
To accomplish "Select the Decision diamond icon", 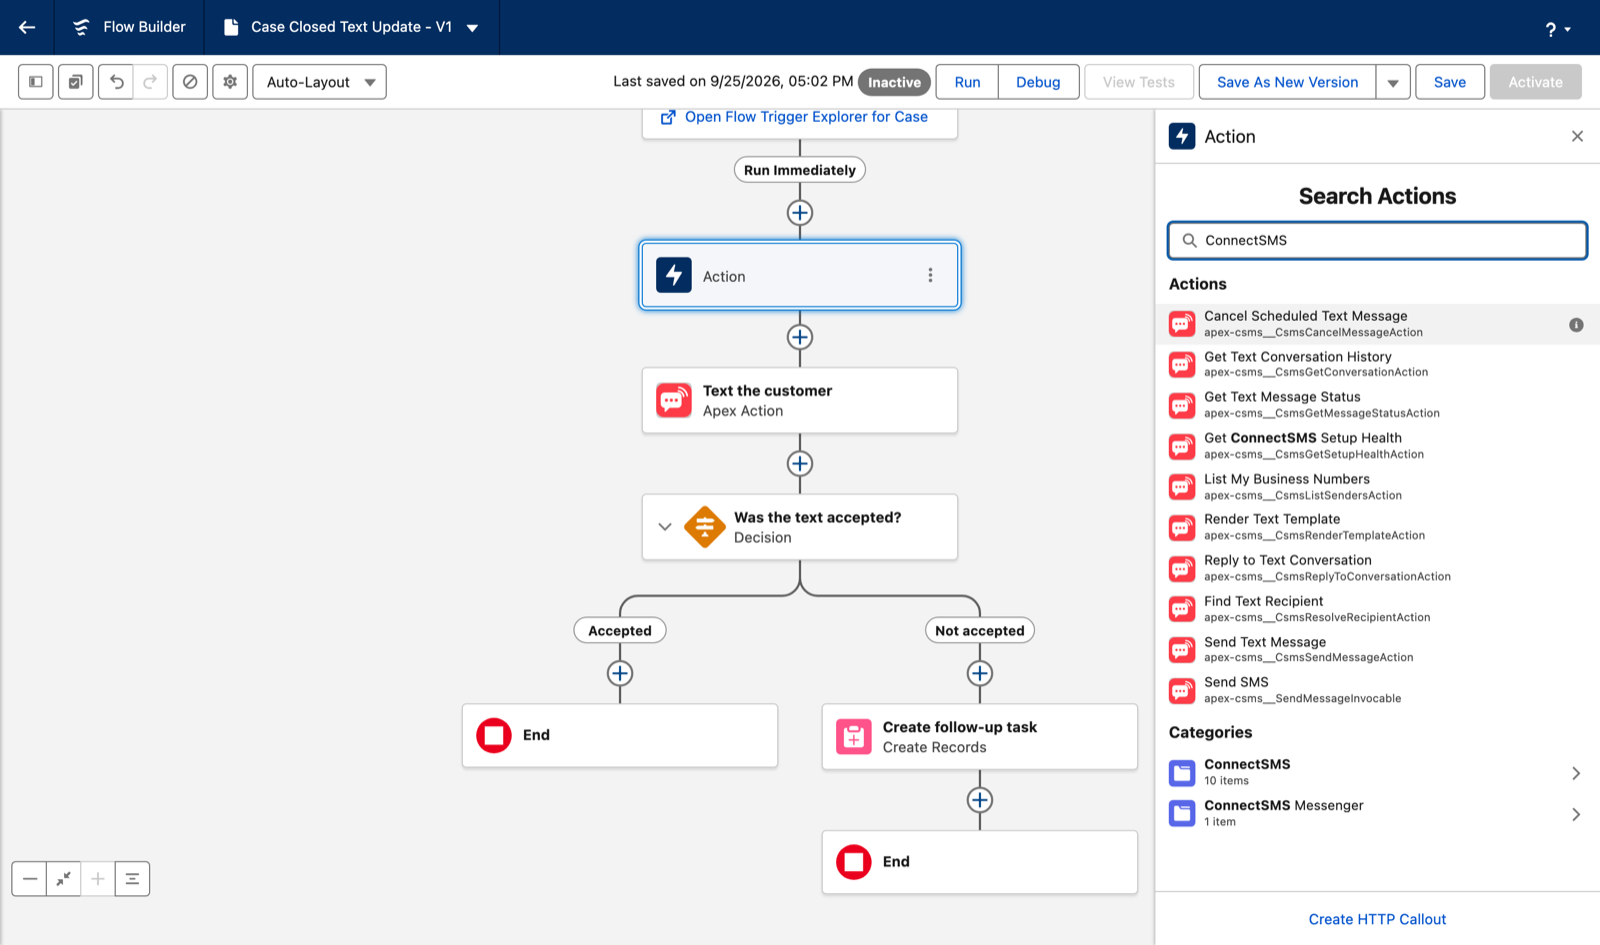I will point(705,527).
